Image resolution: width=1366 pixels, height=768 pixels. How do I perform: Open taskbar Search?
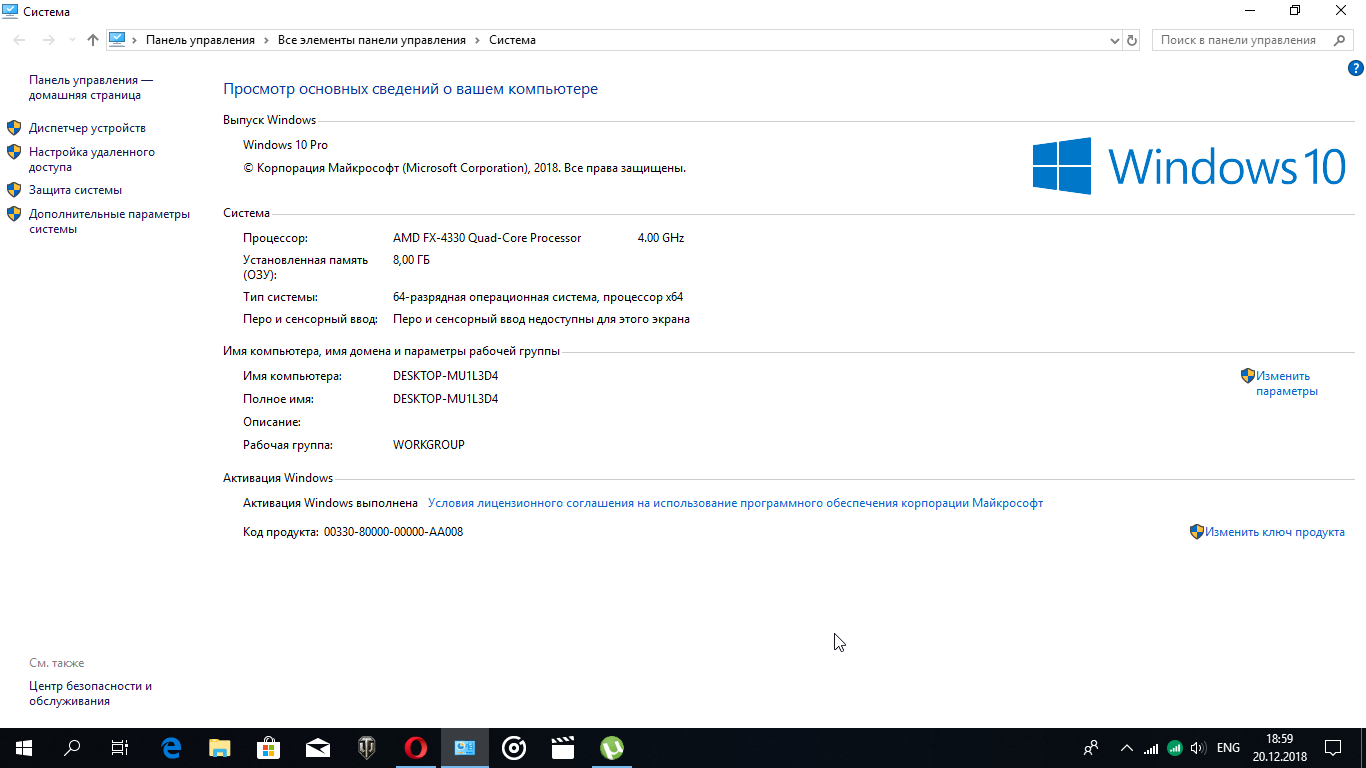(x=72, y=748)
